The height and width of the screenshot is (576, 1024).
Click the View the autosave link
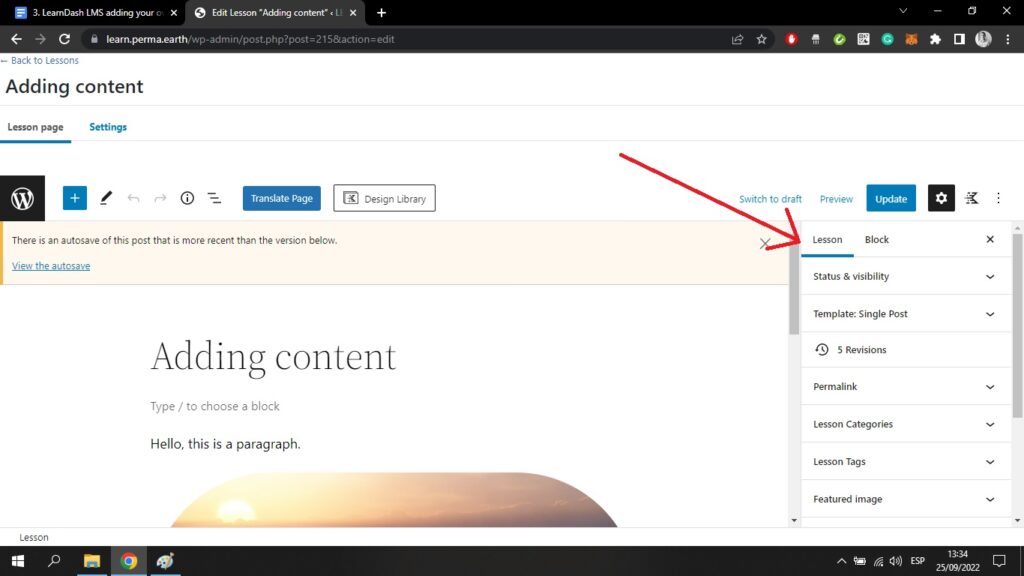(51, 266)
